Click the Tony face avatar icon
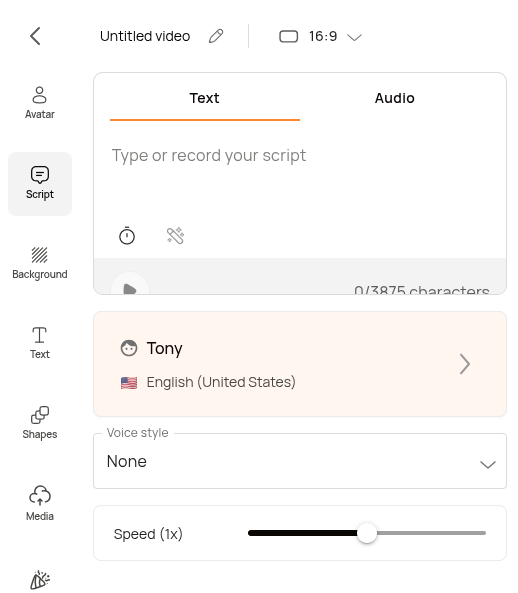The height and width of the screenshot is (593, 518). tap(129, 348)
